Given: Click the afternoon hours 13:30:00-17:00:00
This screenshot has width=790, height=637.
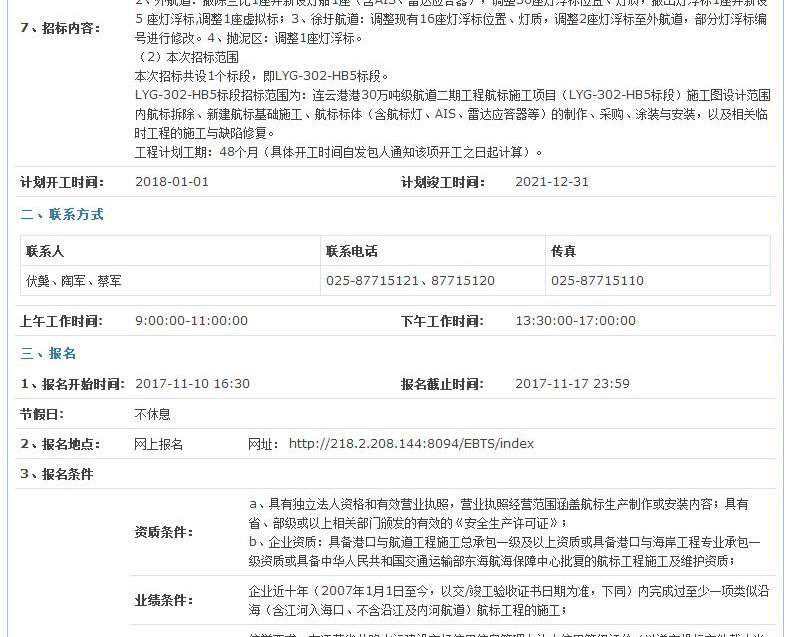Looking at the screenshot, I should (575, 321).
